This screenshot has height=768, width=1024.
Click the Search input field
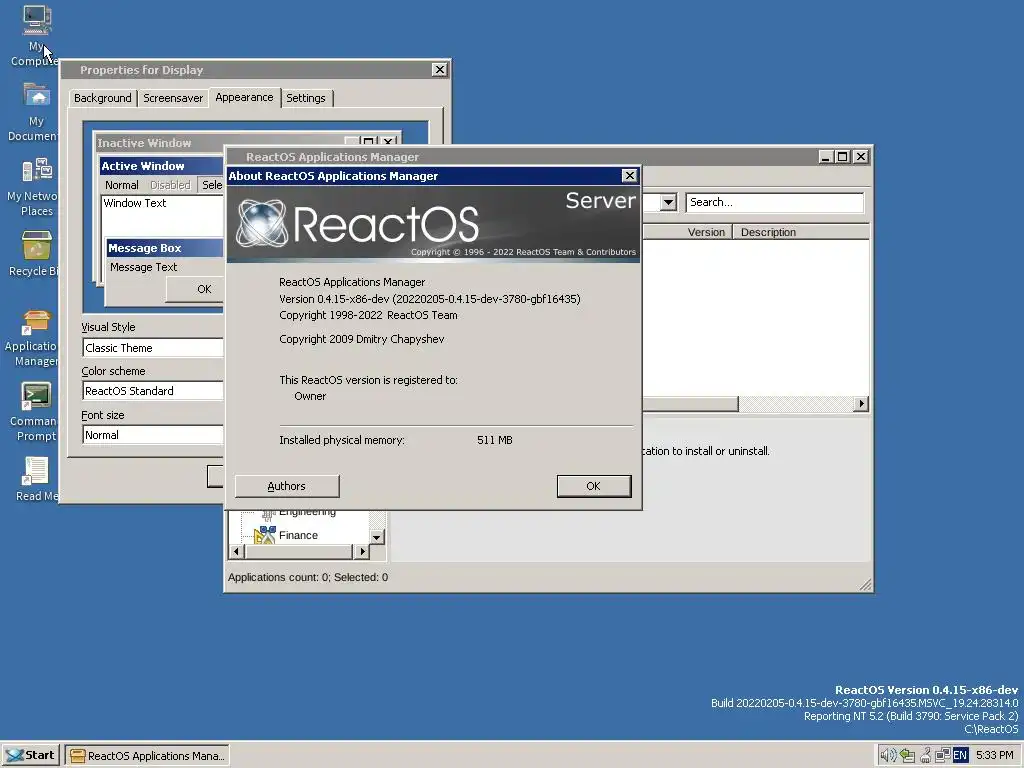775,202
